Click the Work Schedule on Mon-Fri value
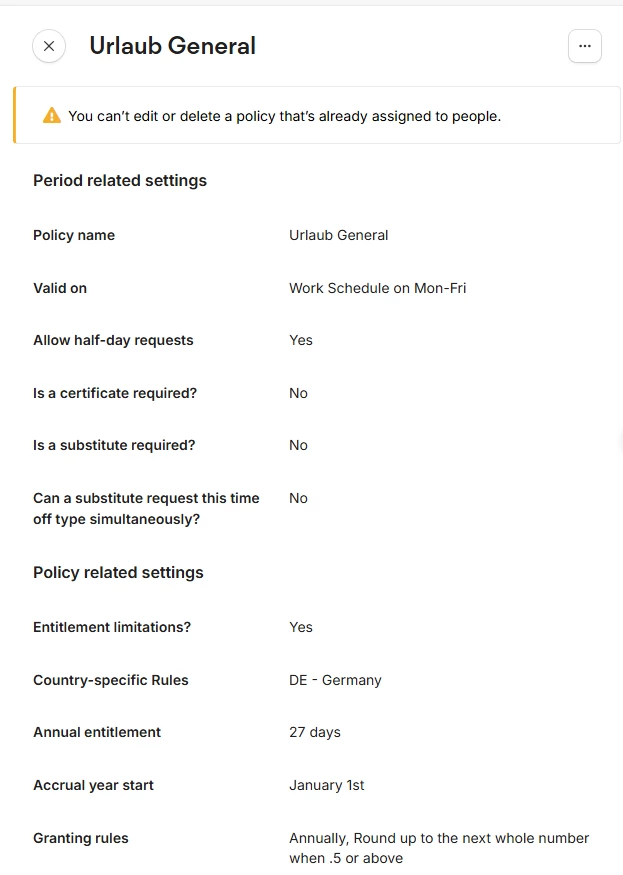 pyautogui.click(x=377, y=288)
